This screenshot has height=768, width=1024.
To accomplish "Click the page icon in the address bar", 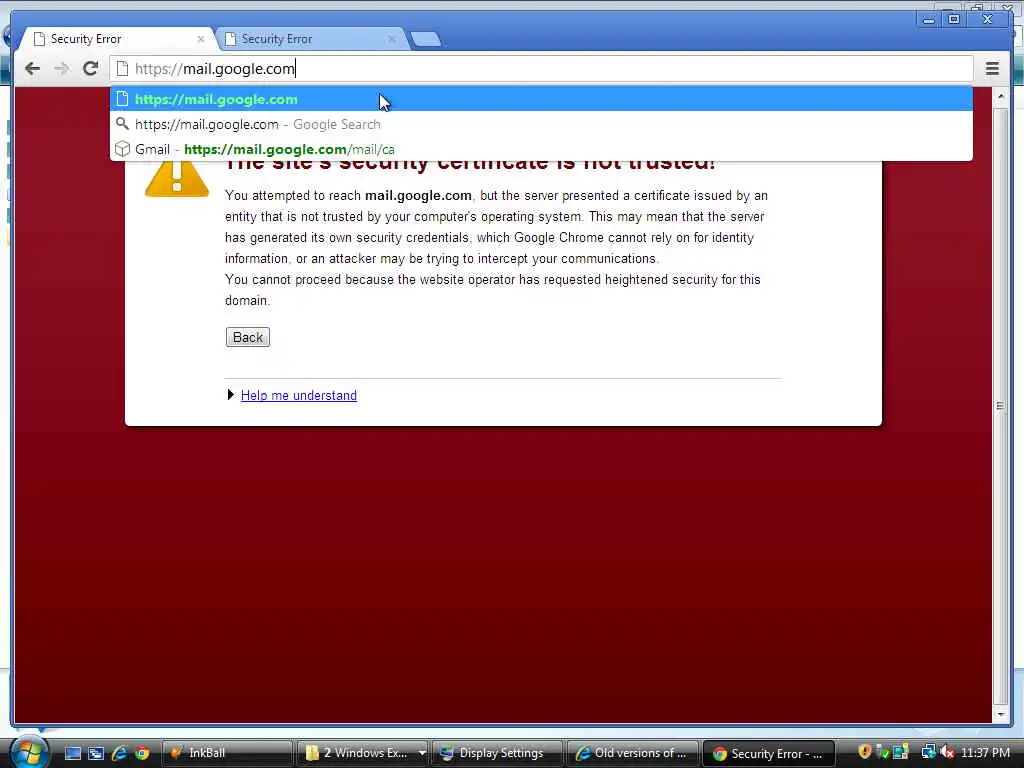I will (x=122, y=69).
